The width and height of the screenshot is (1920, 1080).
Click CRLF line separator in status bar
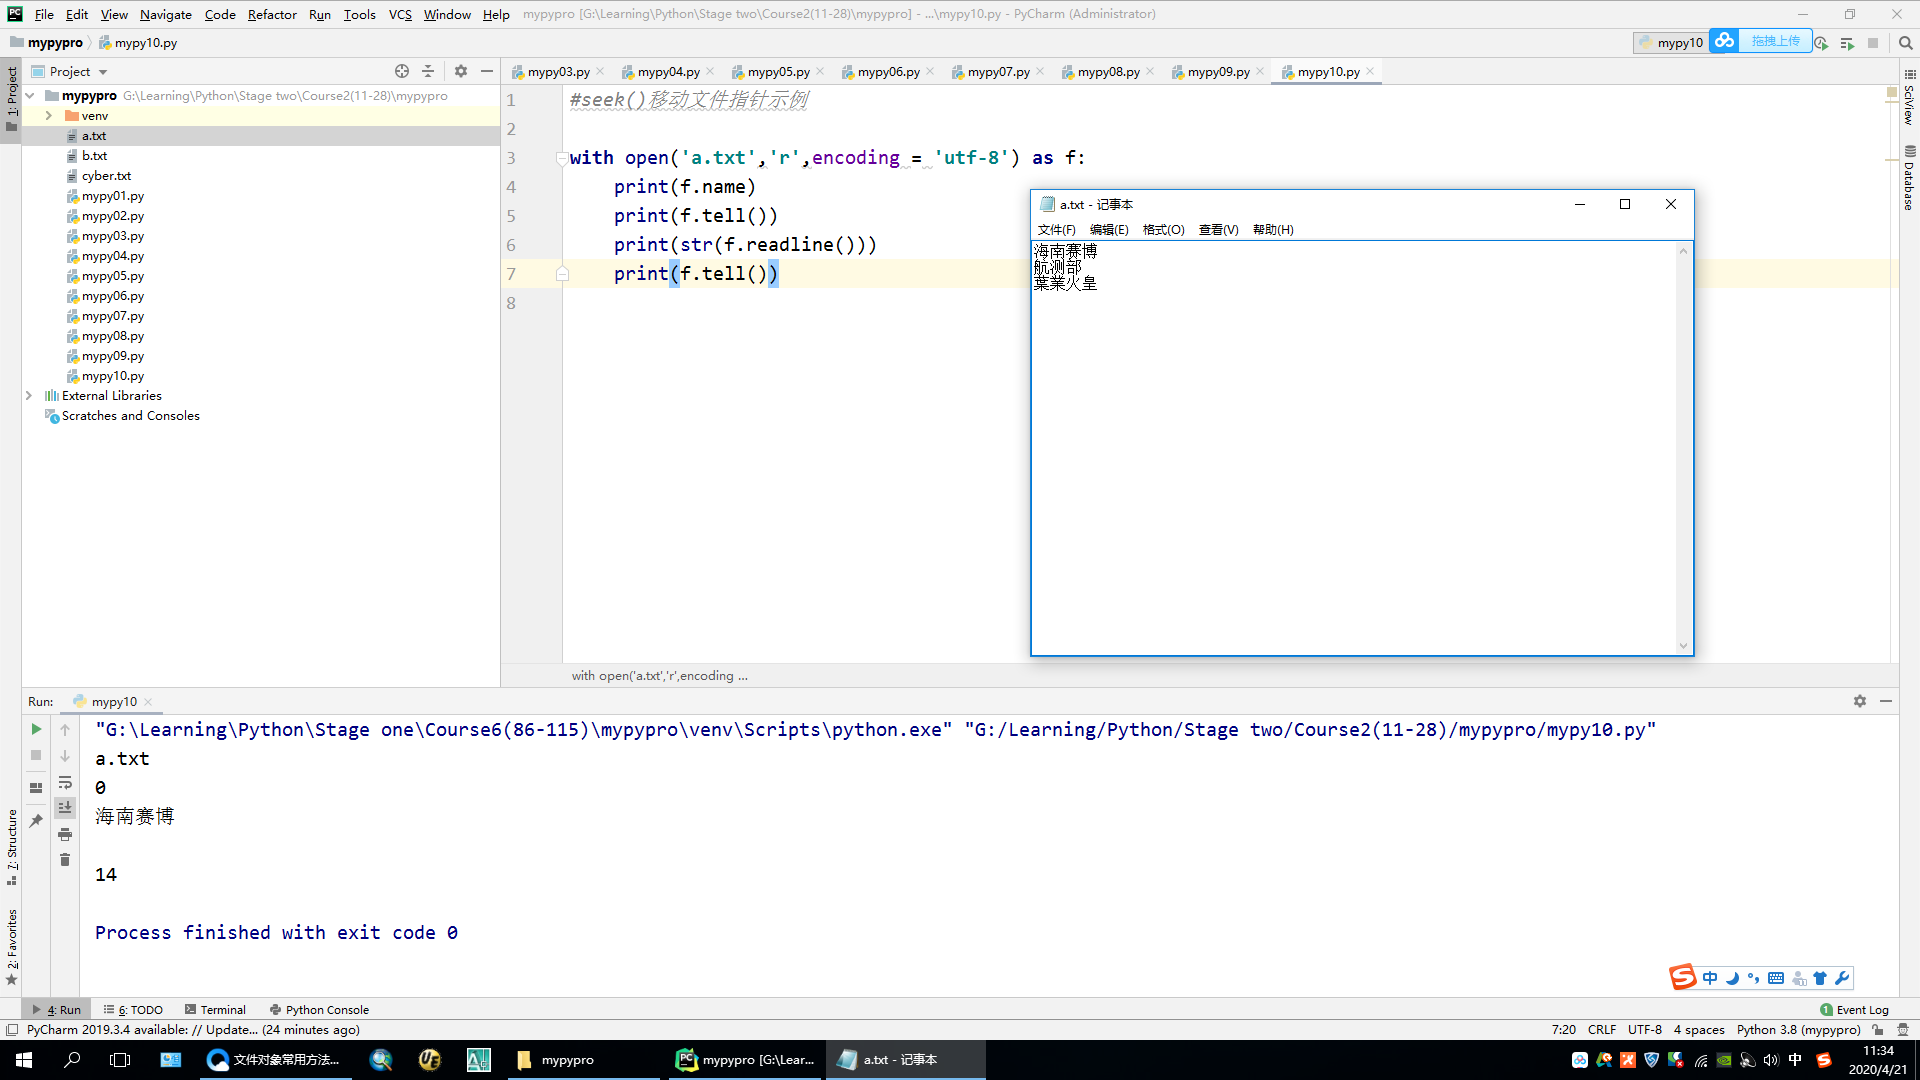tap(1601, 1030)
